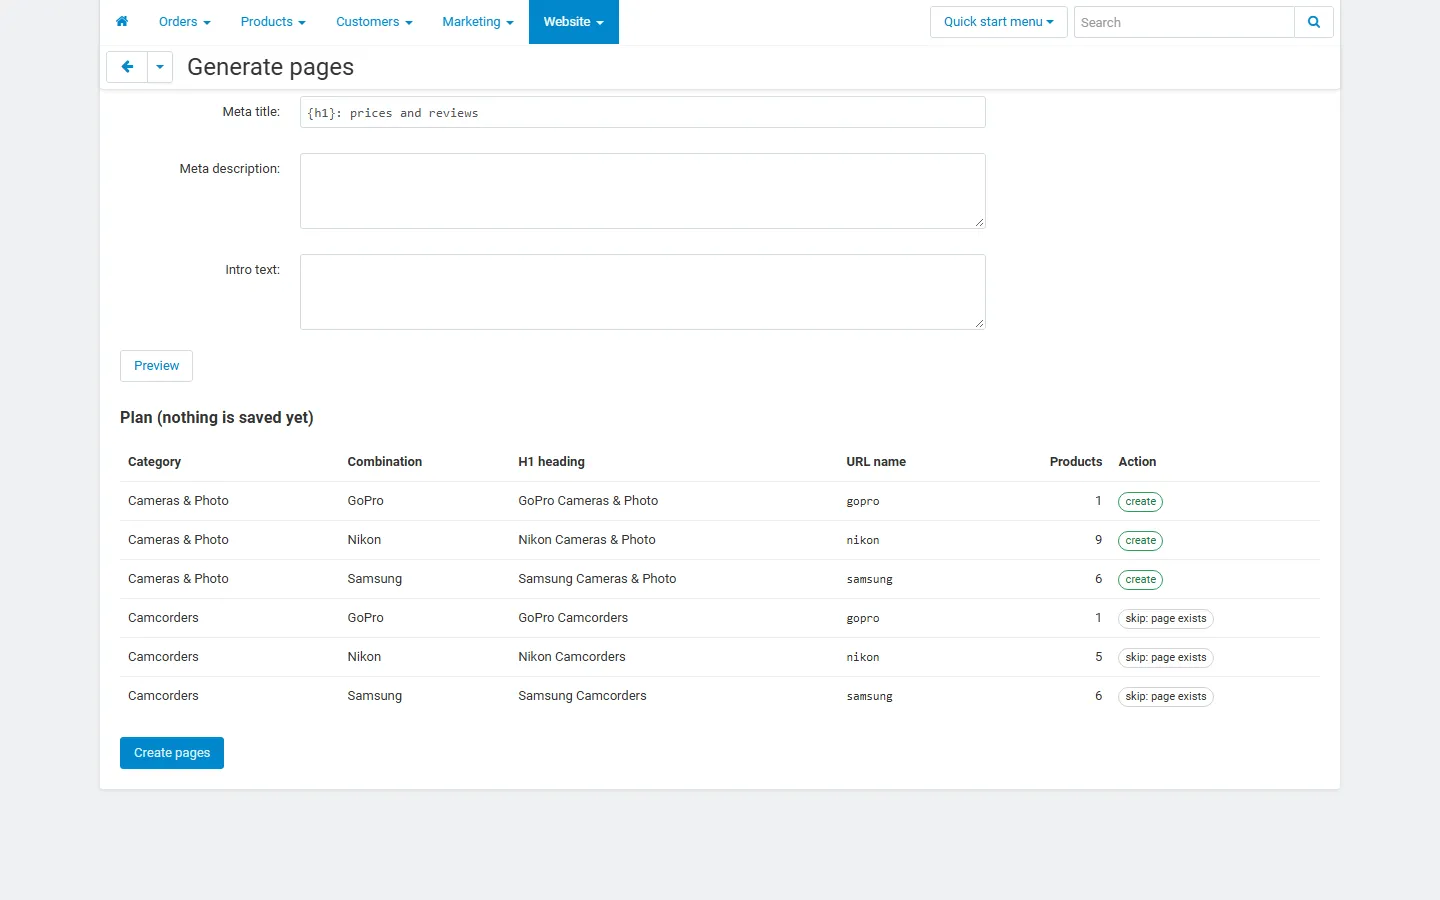Click into the Intro text textarea

click(643, 292)
